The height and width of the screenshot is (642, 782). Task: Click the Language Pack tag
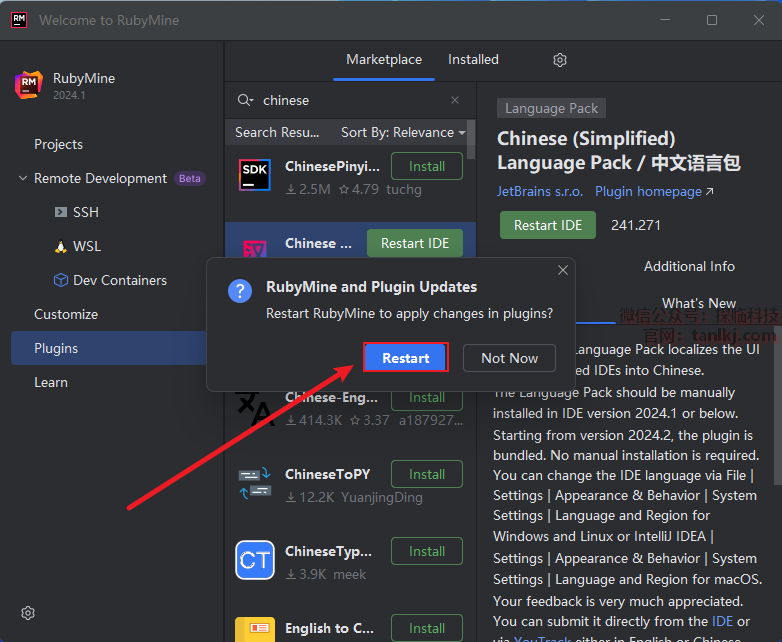[x=551, y=108]
